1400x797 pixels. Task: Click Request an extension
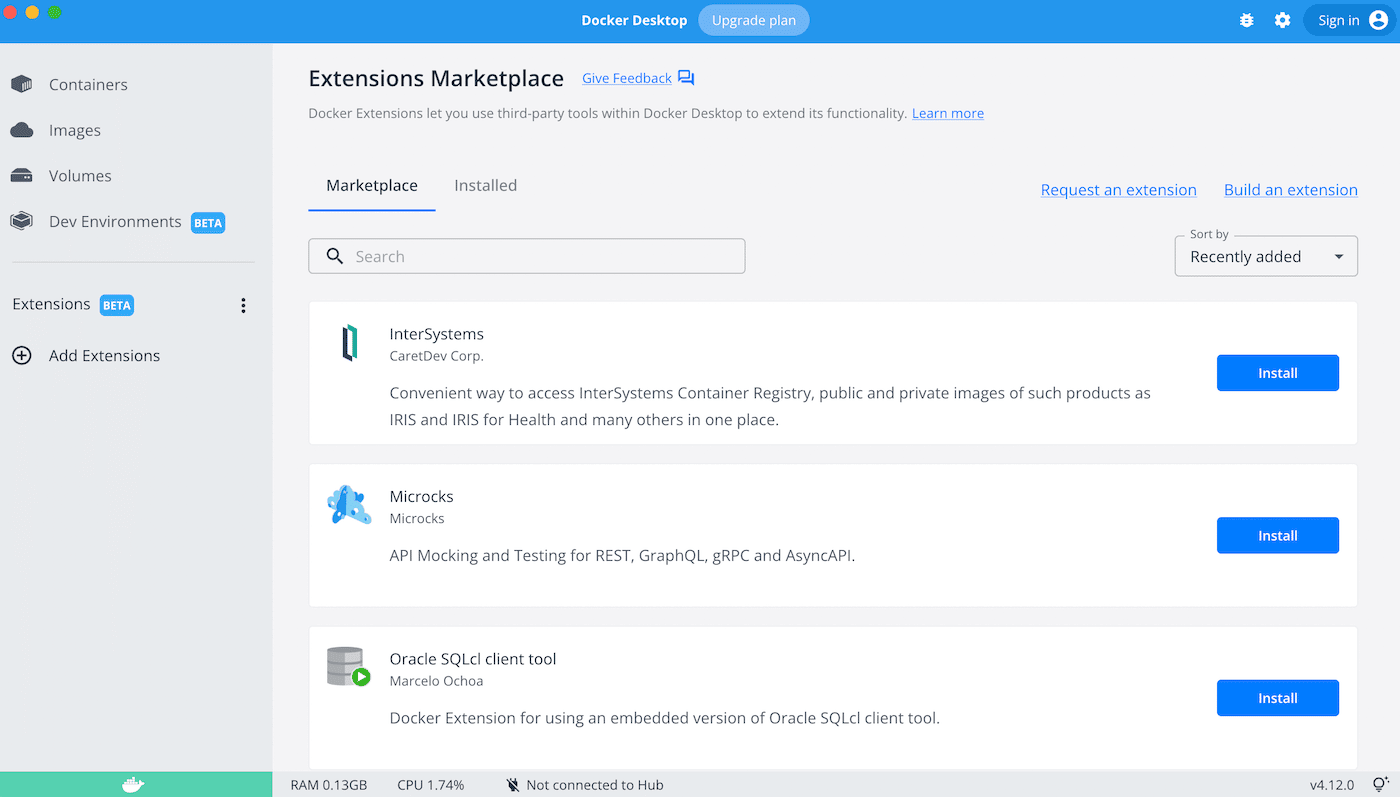point(1118,189)
